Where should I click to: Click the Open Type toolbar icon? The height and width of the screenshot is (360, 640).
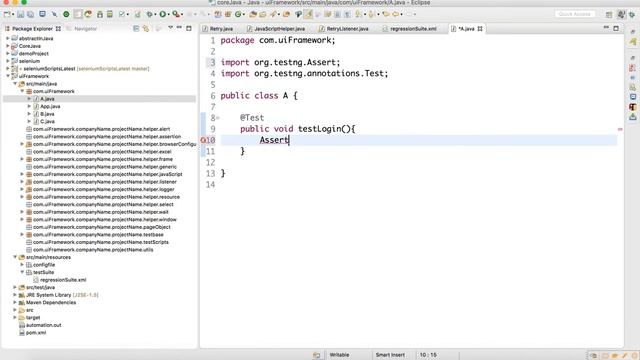click(253, 14)
